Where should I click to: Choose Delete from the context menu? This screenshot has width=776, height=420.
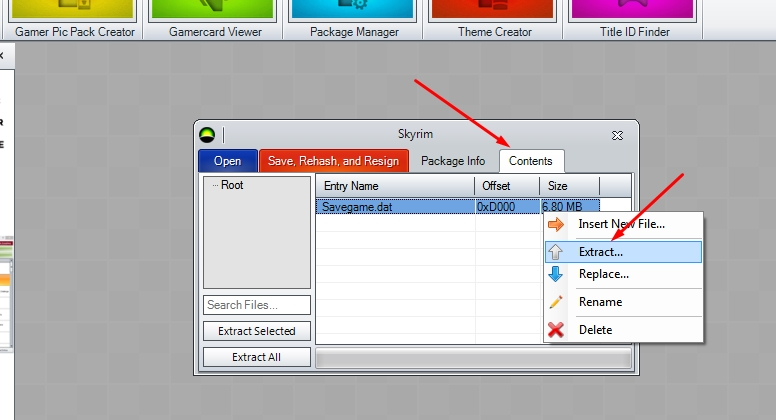(x=623, y=329)
